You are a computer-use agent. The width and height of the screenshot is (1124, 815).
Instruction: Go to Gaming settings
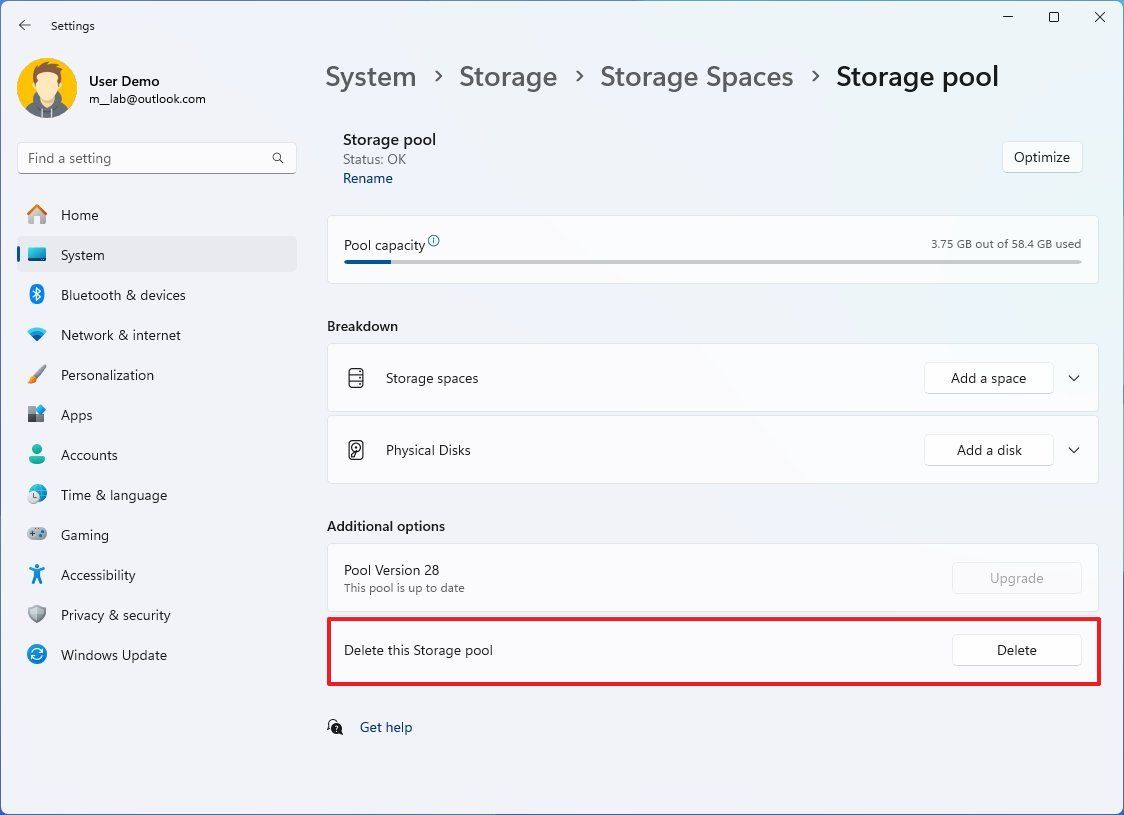click(x=84, y=535)
